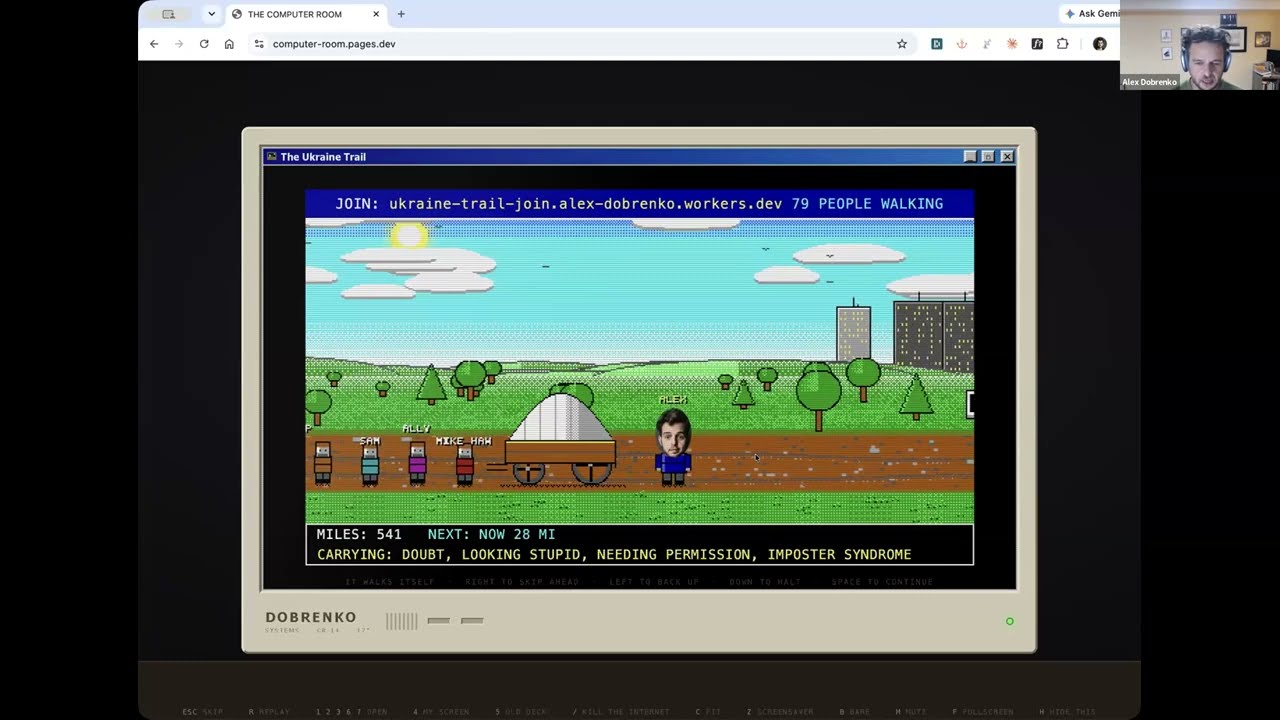Go back using the browser back arrow
Image resolution: width=1280 pixels, height=720 pixels.
[154, 44]
